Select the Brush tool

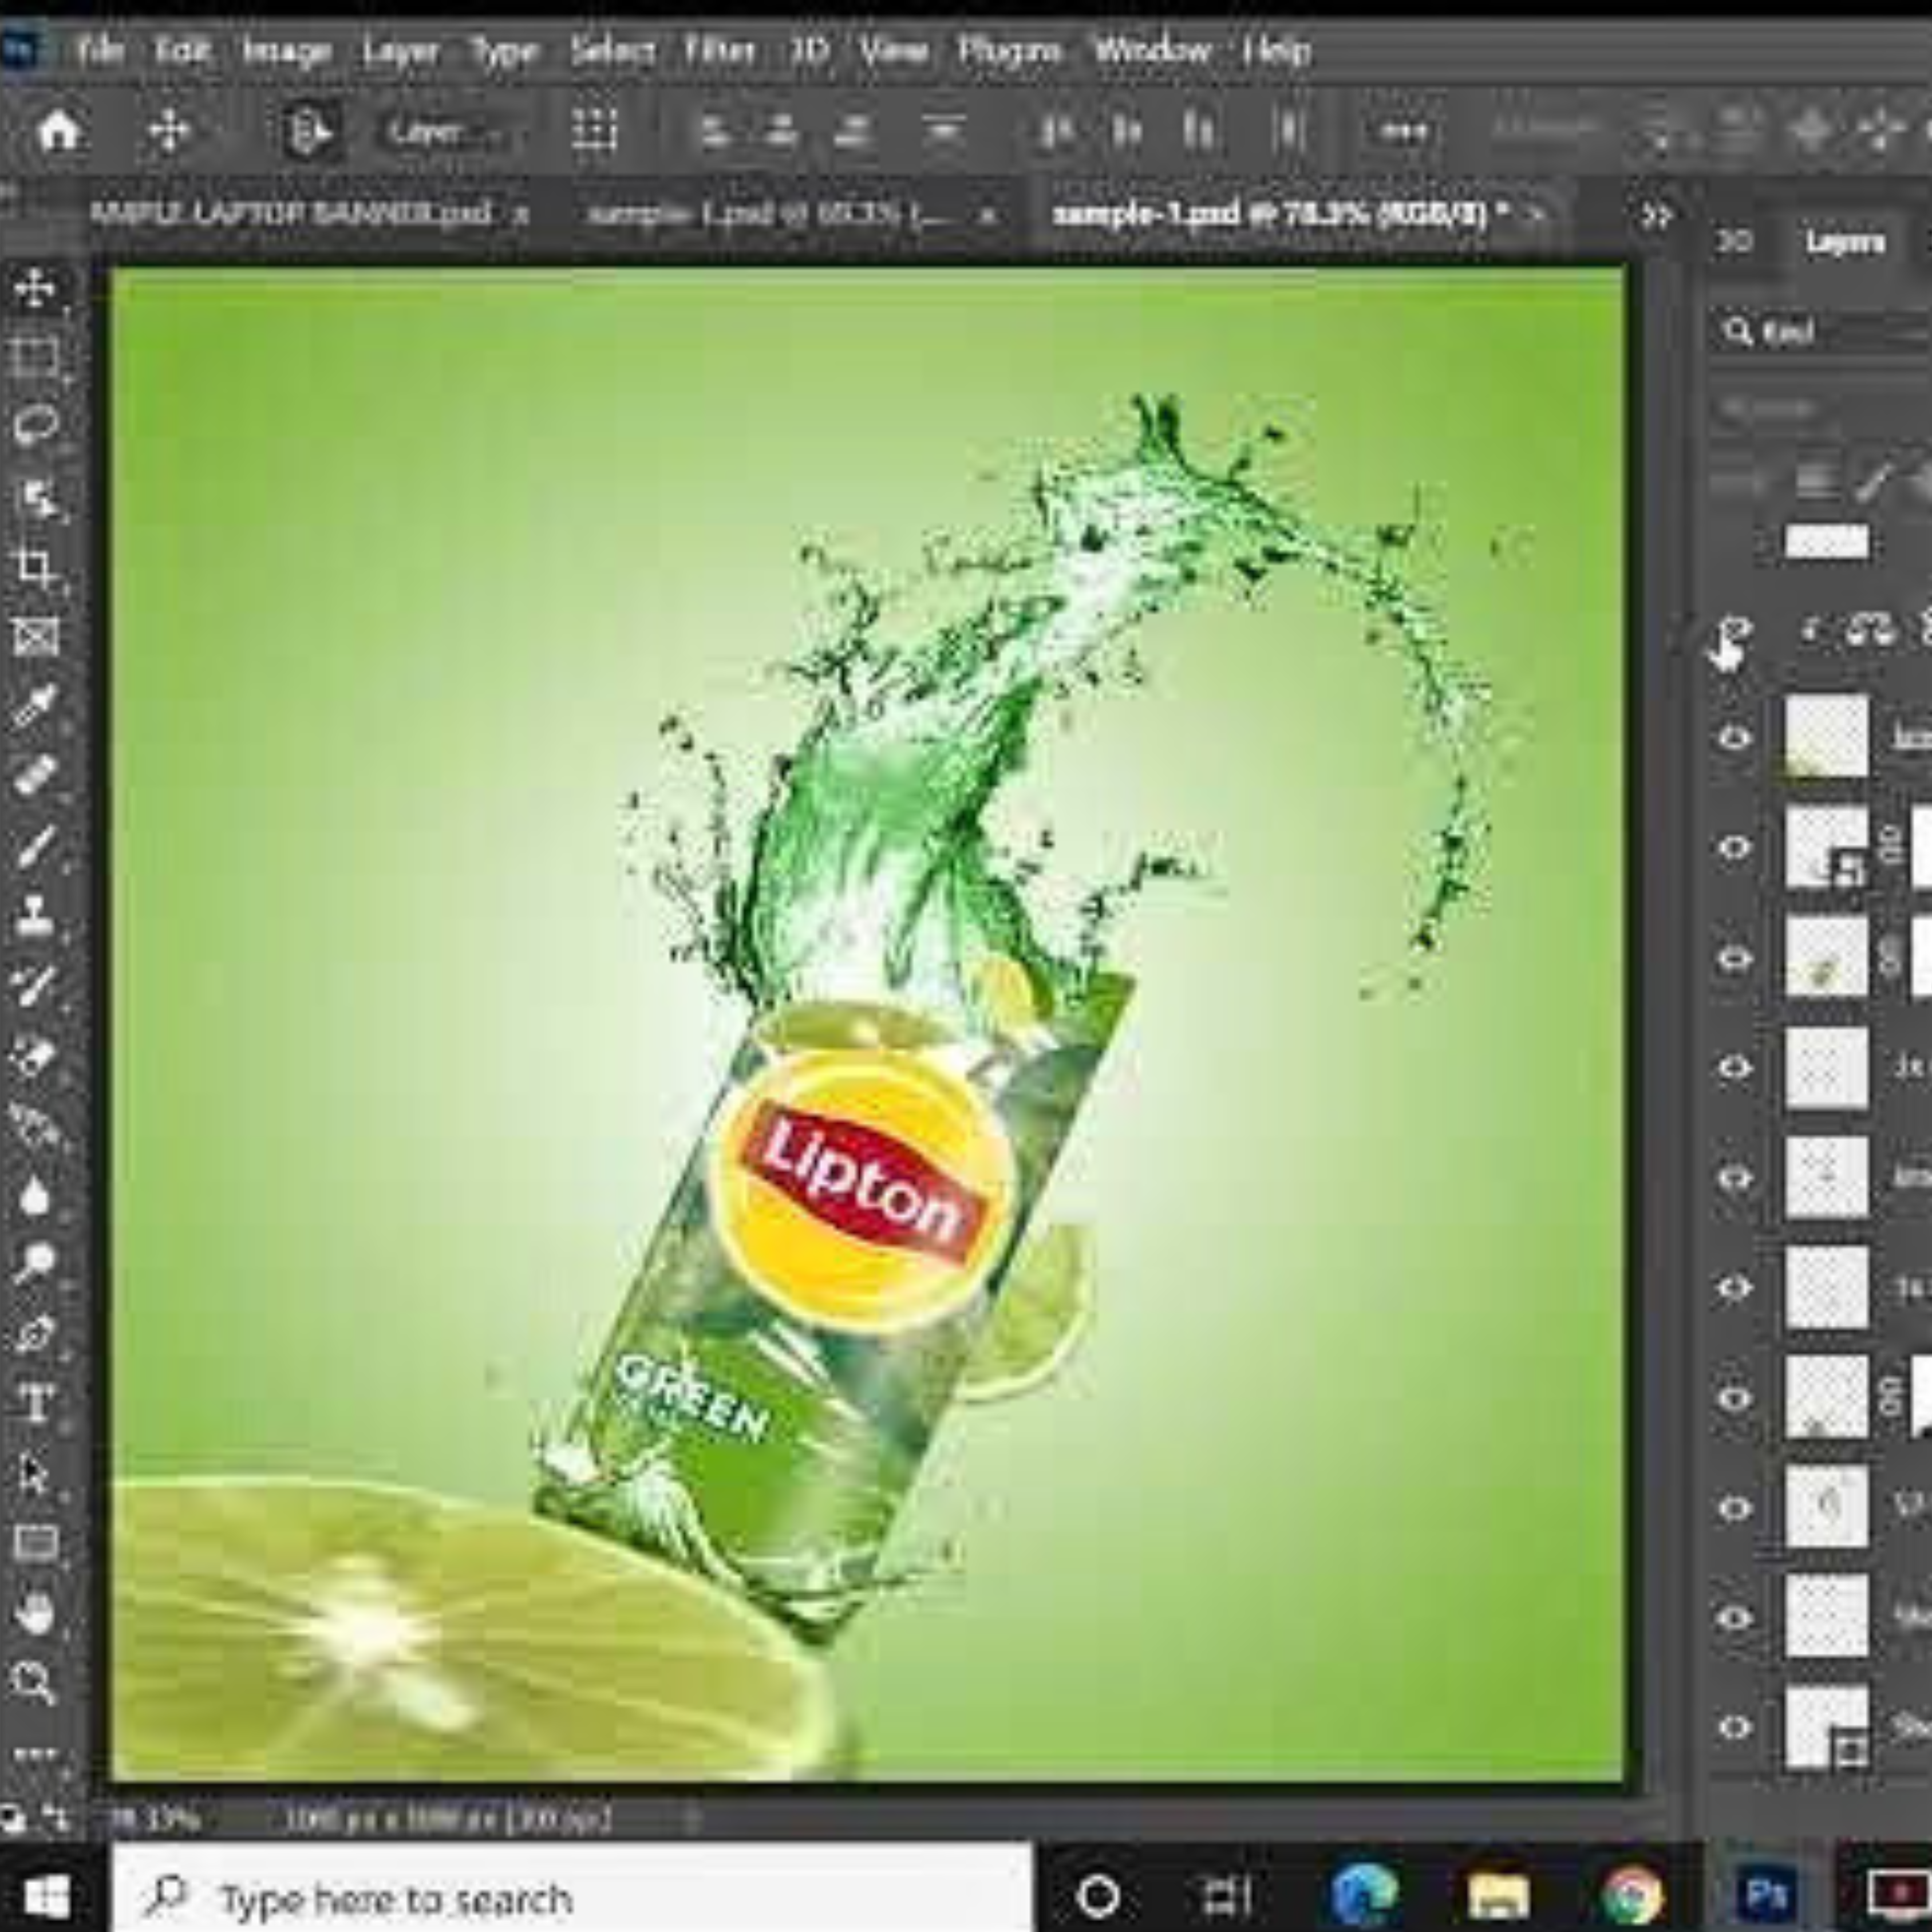35,846
